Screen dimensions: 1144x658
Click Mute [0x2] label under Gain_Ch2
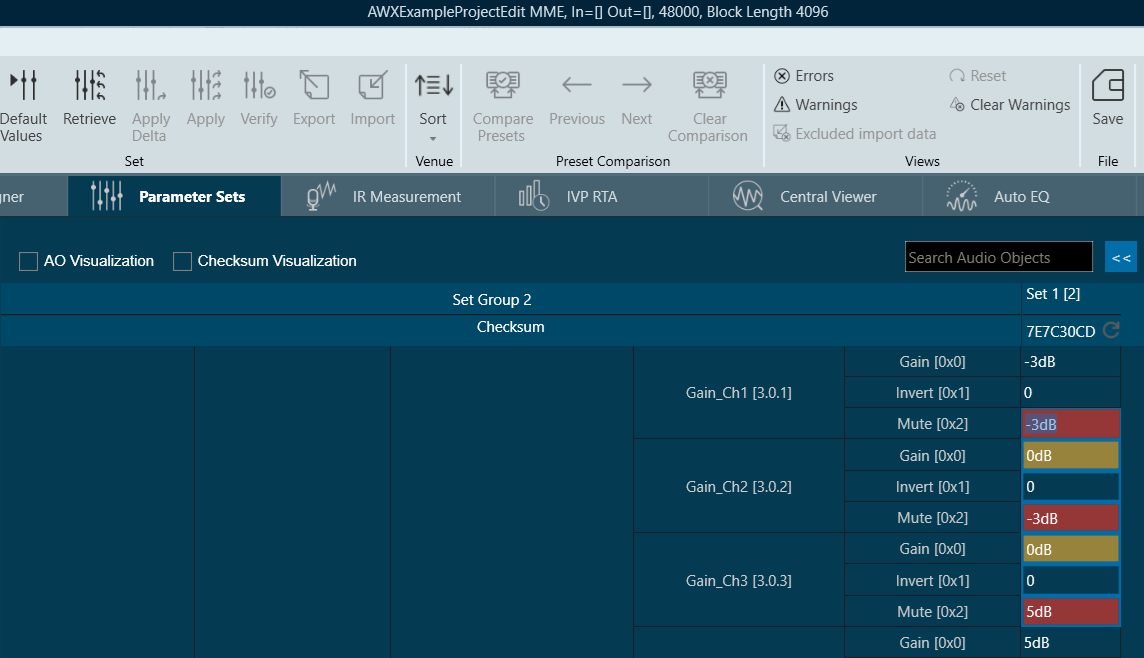(x=932, y=518)
